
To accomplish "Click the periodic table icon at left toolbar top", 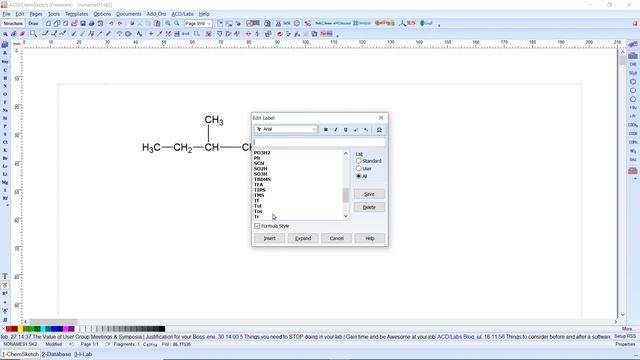I will tap(5, 44).
